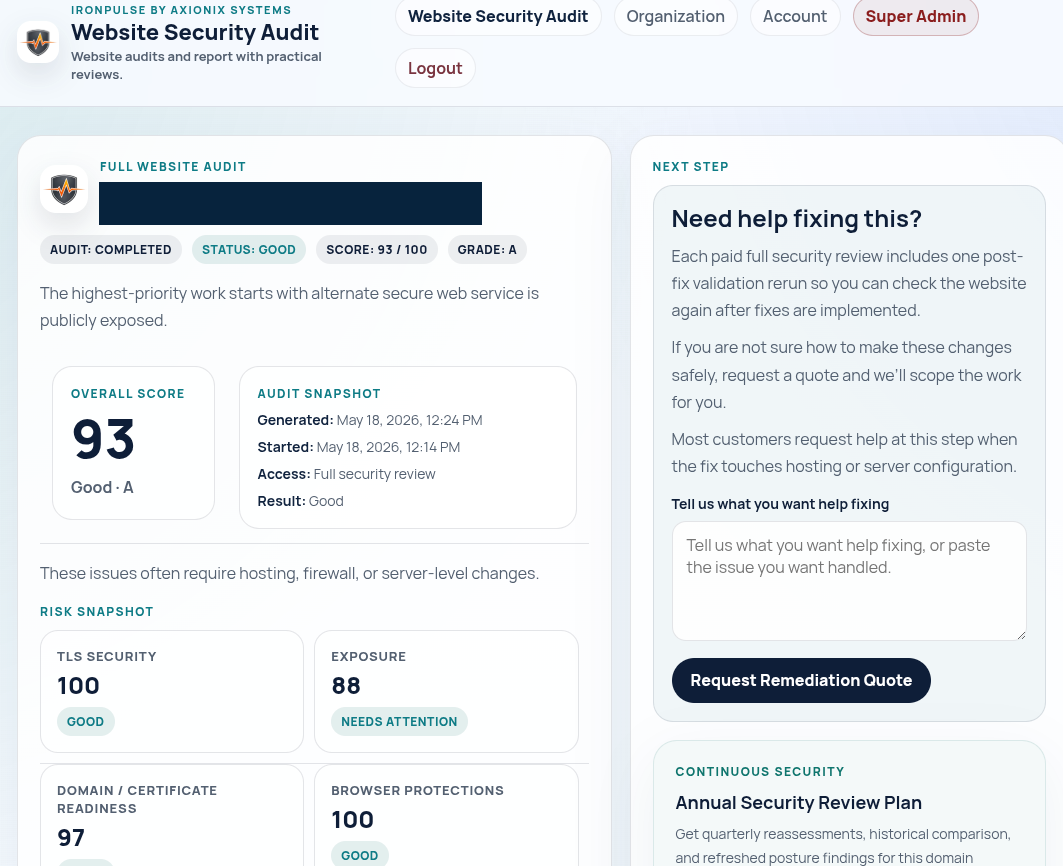
Task: Click the Status: Good badge
Action: [249, 250]
